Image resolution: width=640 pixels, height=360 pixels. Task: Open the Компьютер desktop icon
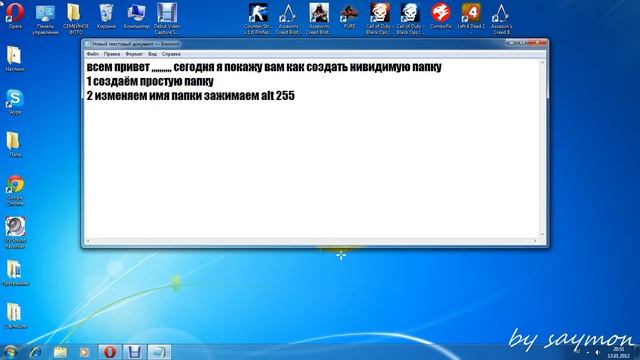click(136, 16)
